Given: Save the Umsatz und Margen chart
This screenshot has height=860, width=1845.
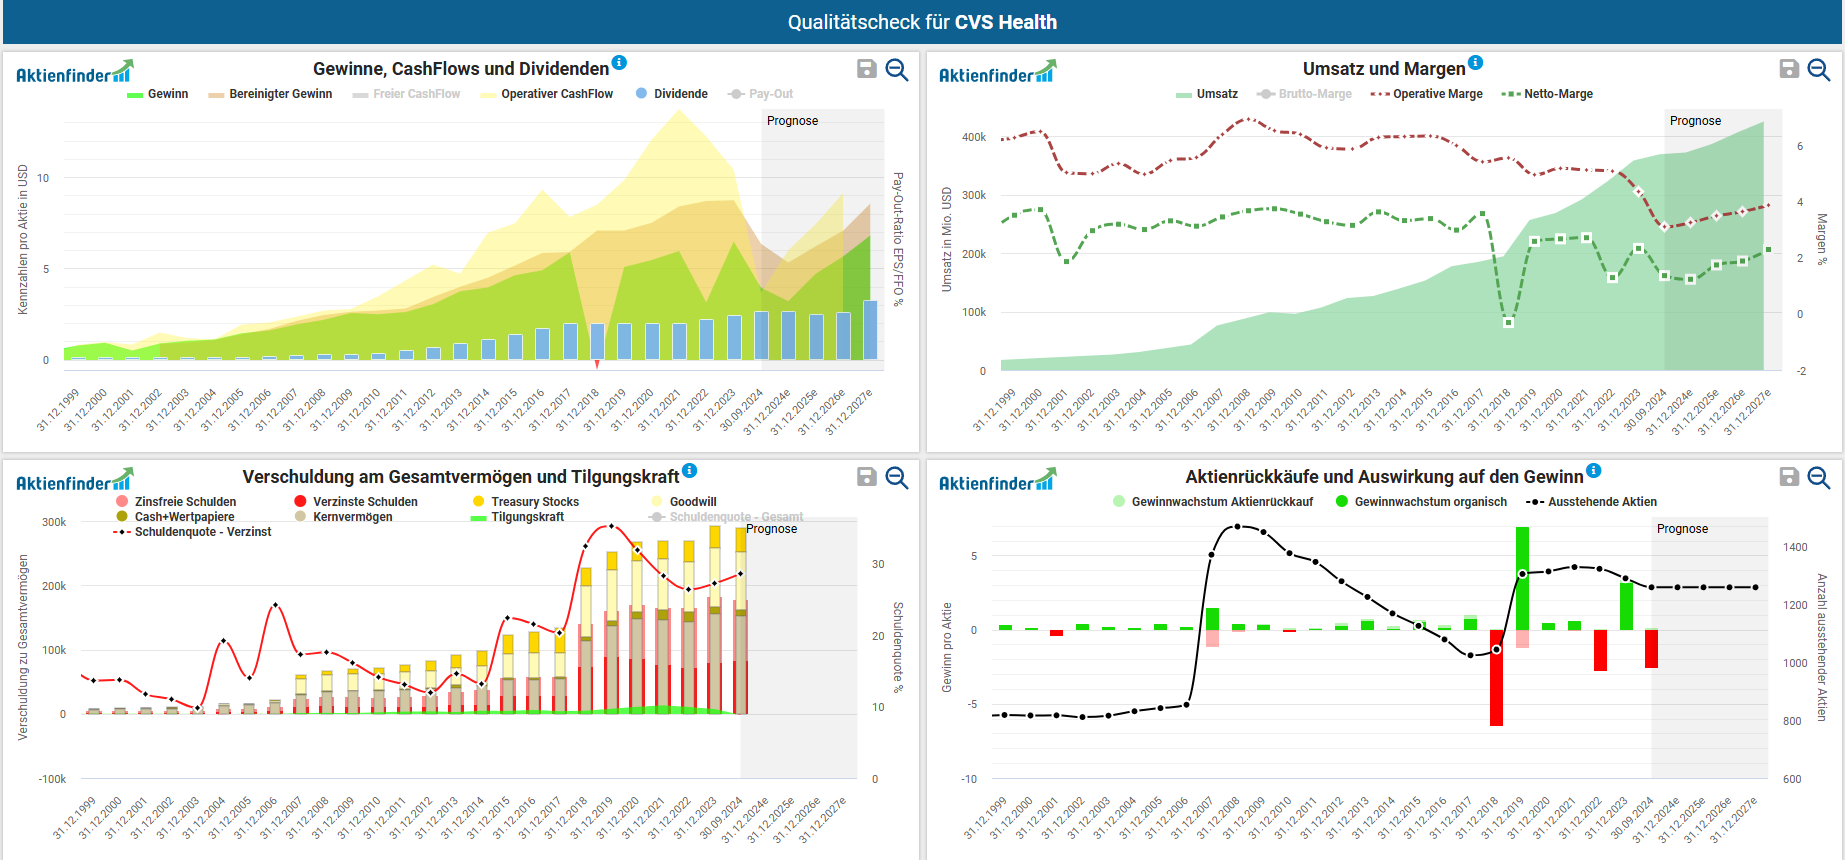Looking at the screenshot, I should pyautogui.click(x=1789, y=69).
